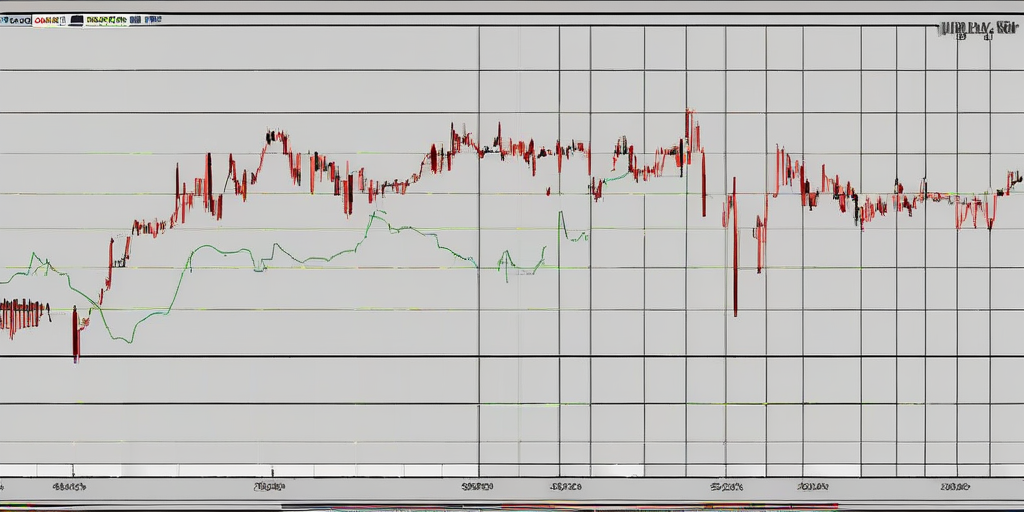Click the first x-axis date label on left
Screen dimensions: 1024x512
(x=68, y=487)
